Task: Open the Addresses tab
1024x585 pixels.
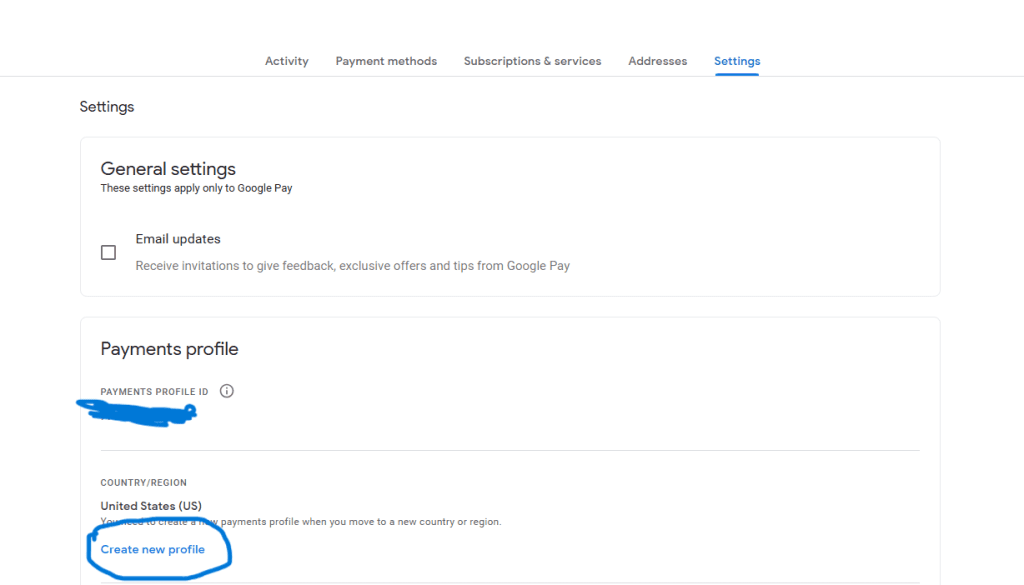Action: pyautogui.click(x=657, y=61)
